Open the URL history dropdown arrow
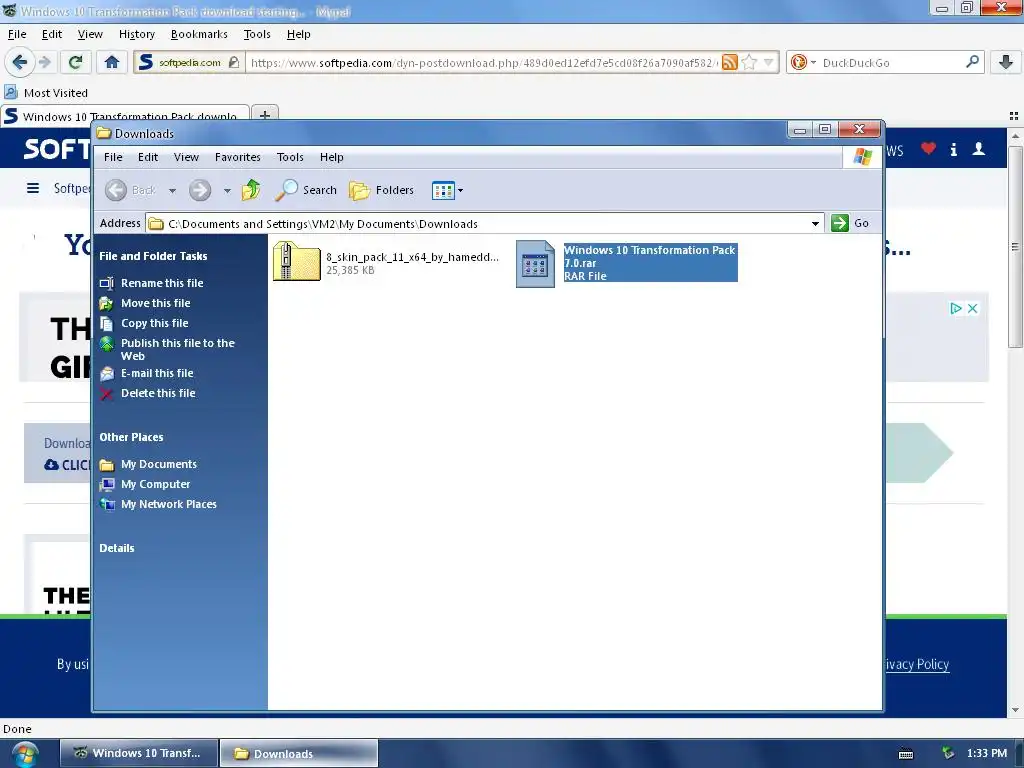This screenshot has width=1024, height=768. pyautogui.click(x=769, y=63)
